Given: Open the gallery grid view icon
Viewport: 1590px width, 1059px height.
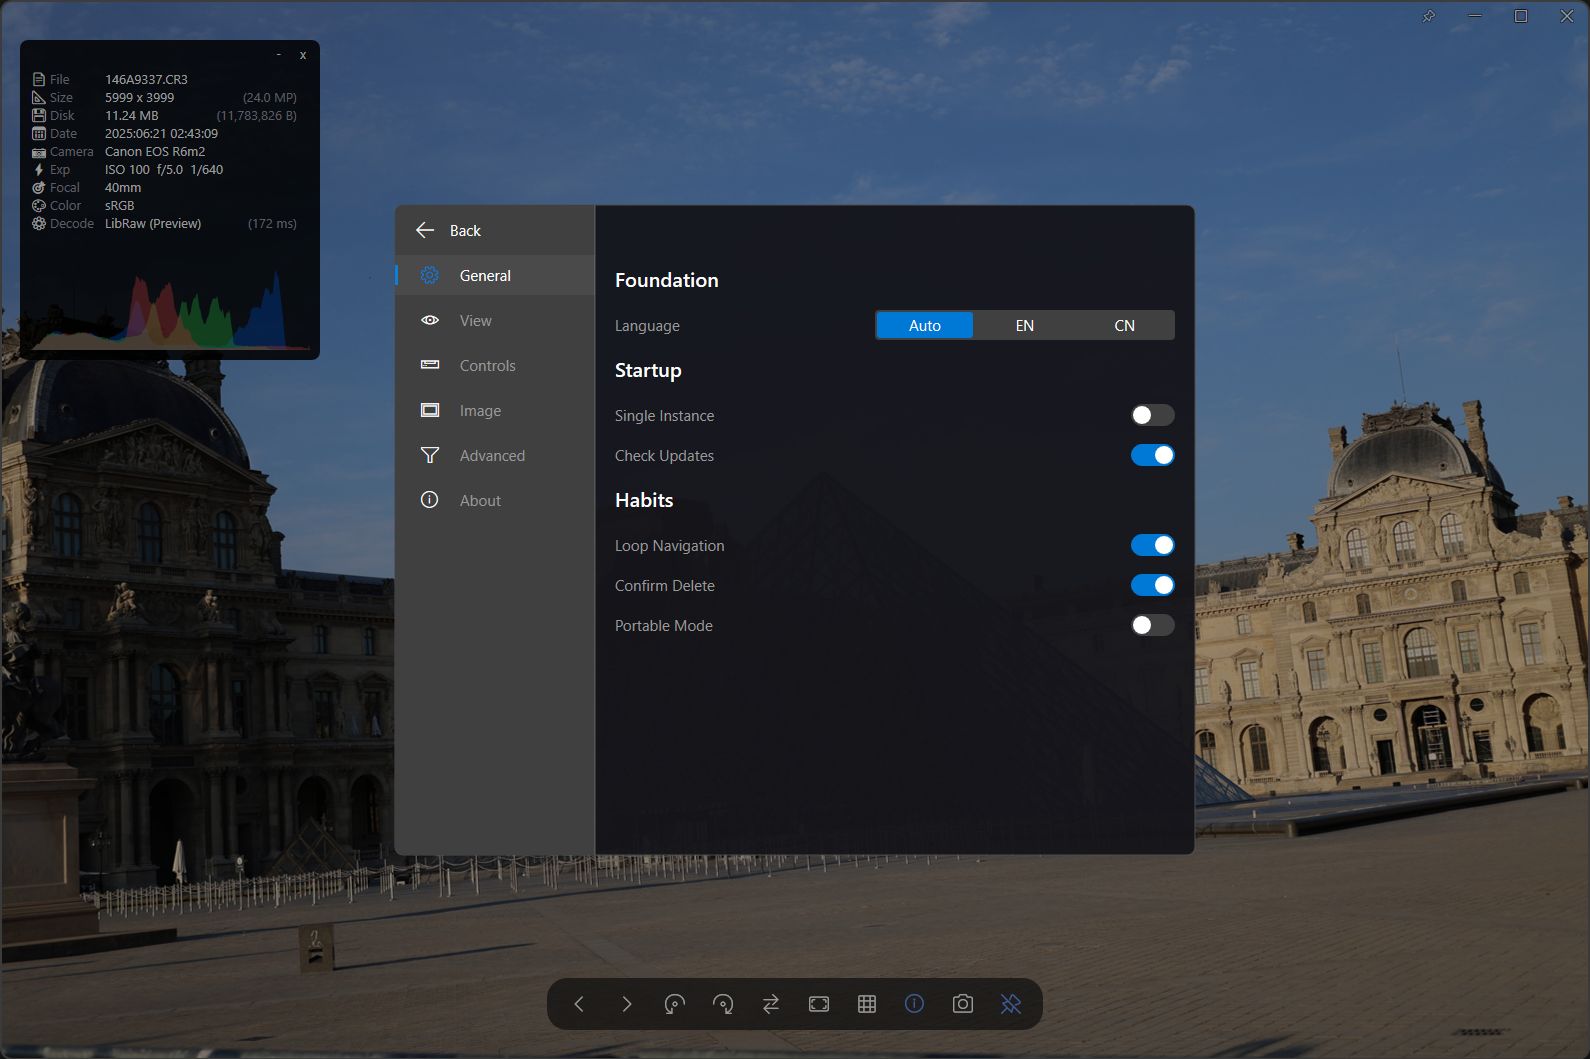Looking at the screenshot, I should click(x=867, y=1004).
